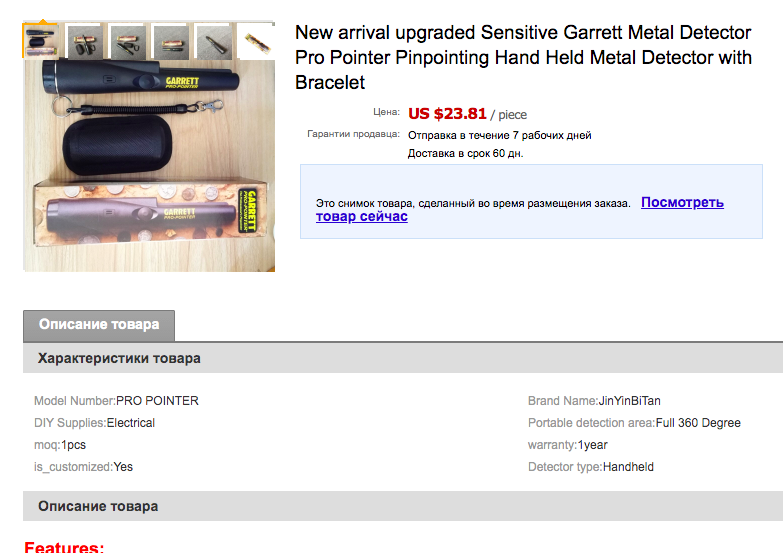Select the second product thumbnail
Image resolution: width=783 pixels, height=553 pixels.
click(x=84, y=41)
